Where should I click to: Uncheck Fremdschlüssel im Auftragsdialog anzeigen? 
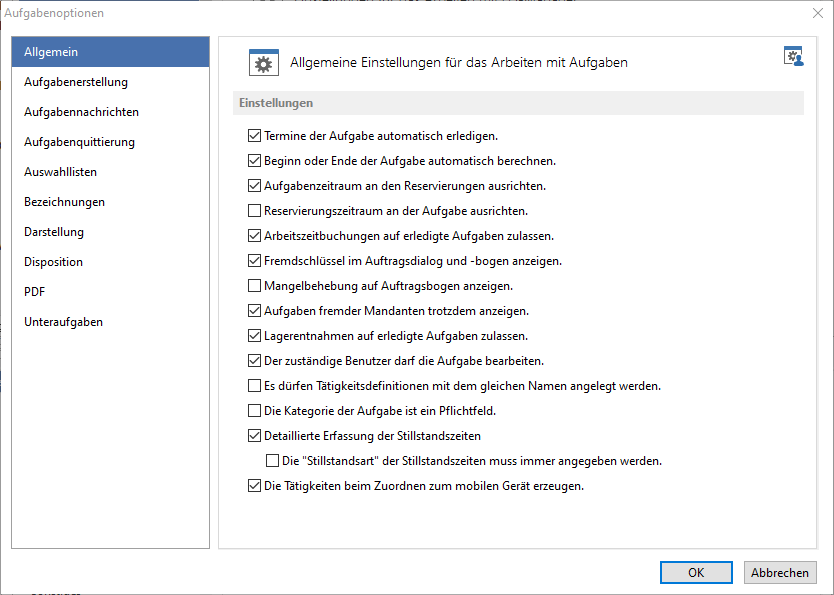(254, 261)
